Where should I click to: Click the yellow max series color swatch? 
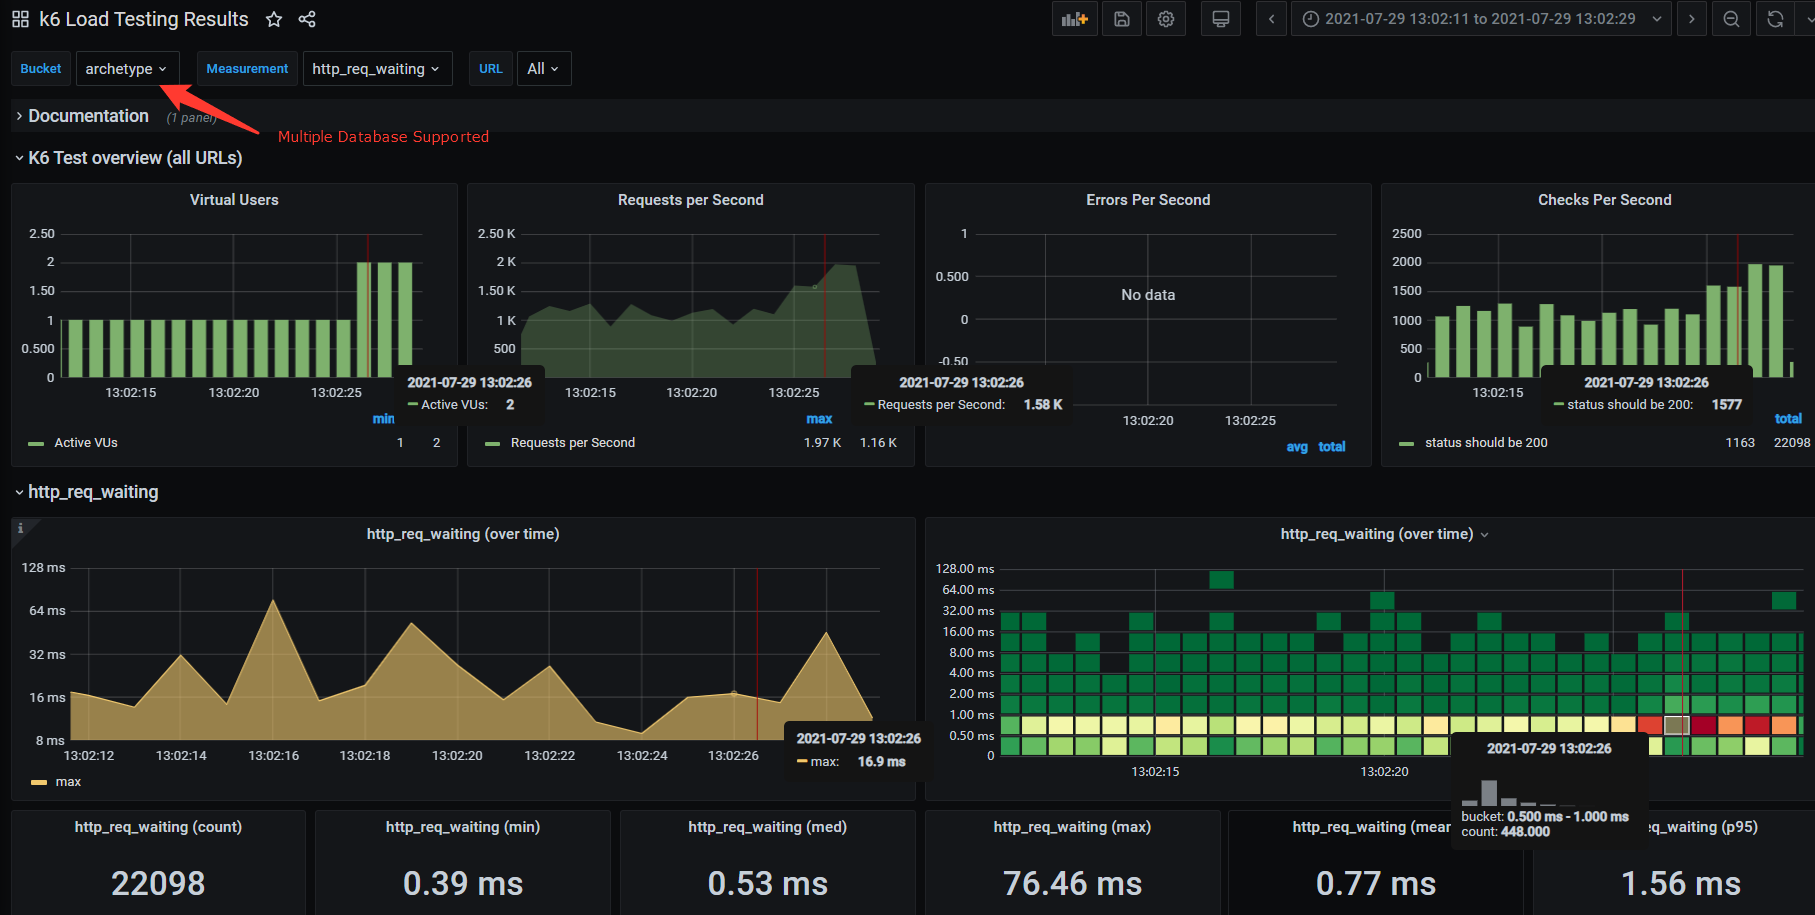(x=39, y=782)
